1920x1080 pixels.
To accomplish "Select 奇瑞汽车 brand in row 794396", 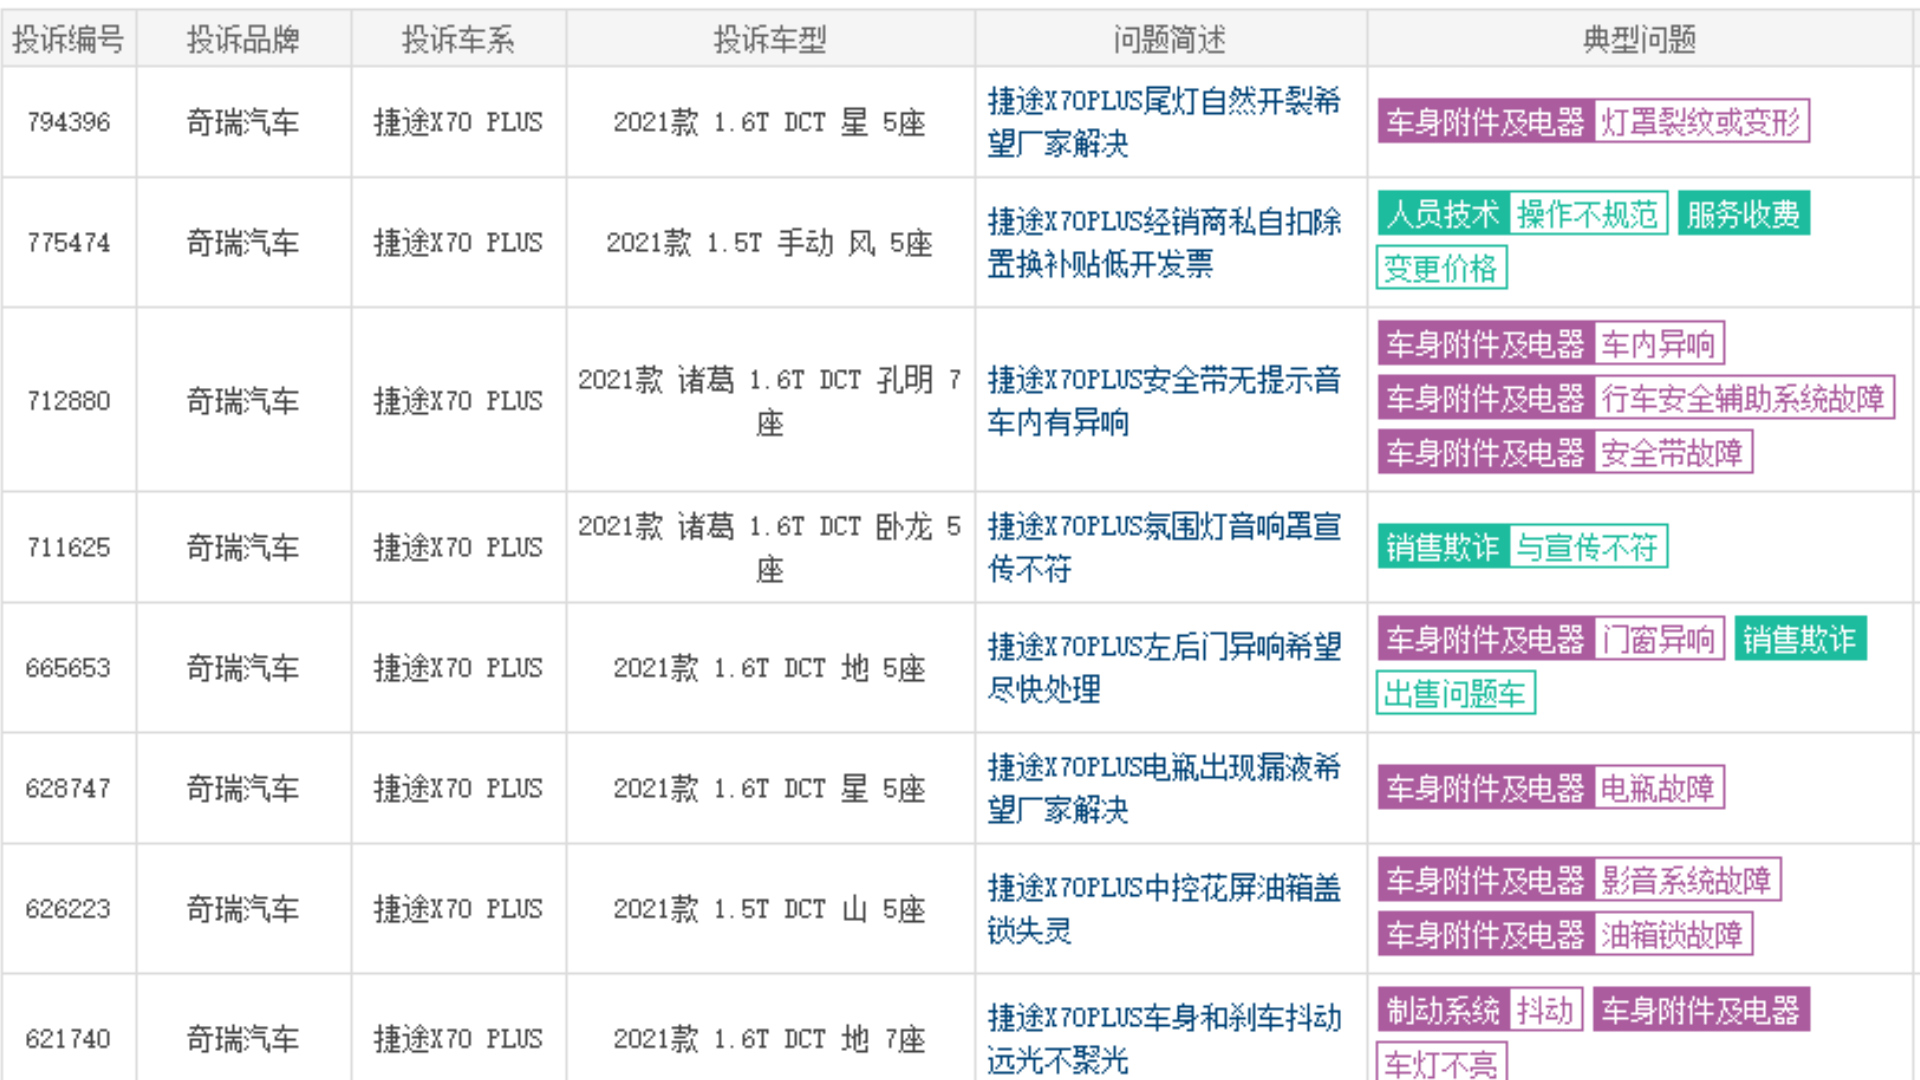I will [243, 122].
